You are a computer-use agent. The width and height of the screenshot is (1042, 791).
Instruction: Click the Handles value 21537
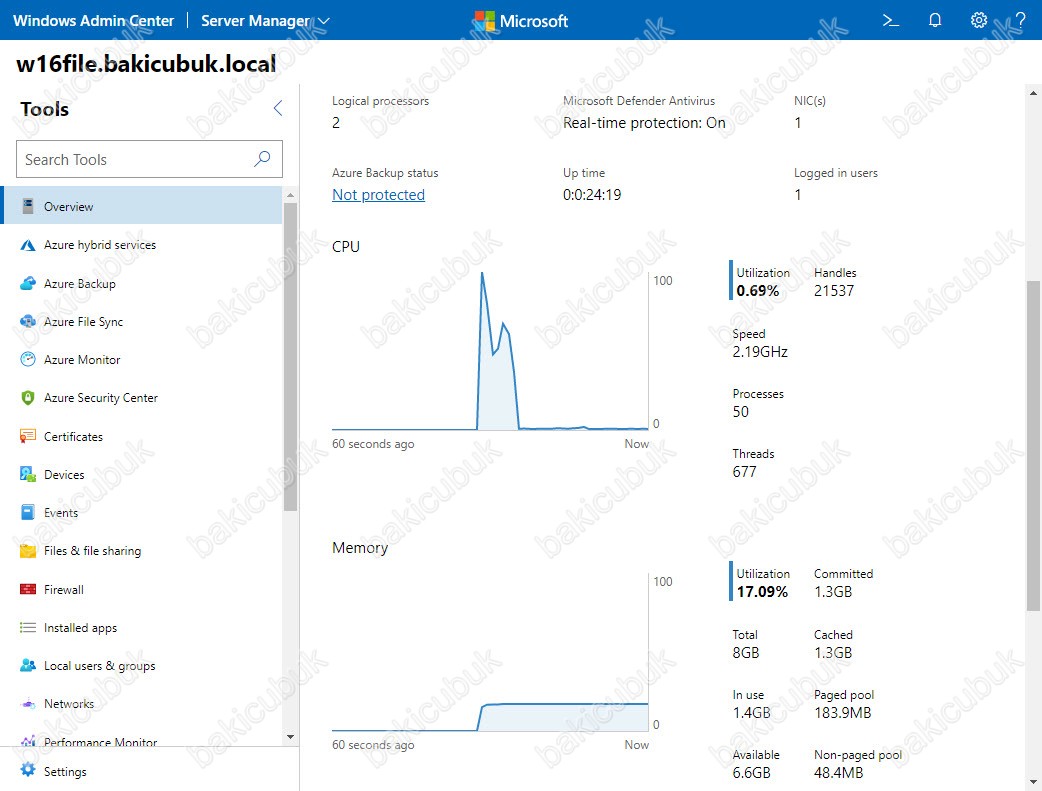[834, 290]
